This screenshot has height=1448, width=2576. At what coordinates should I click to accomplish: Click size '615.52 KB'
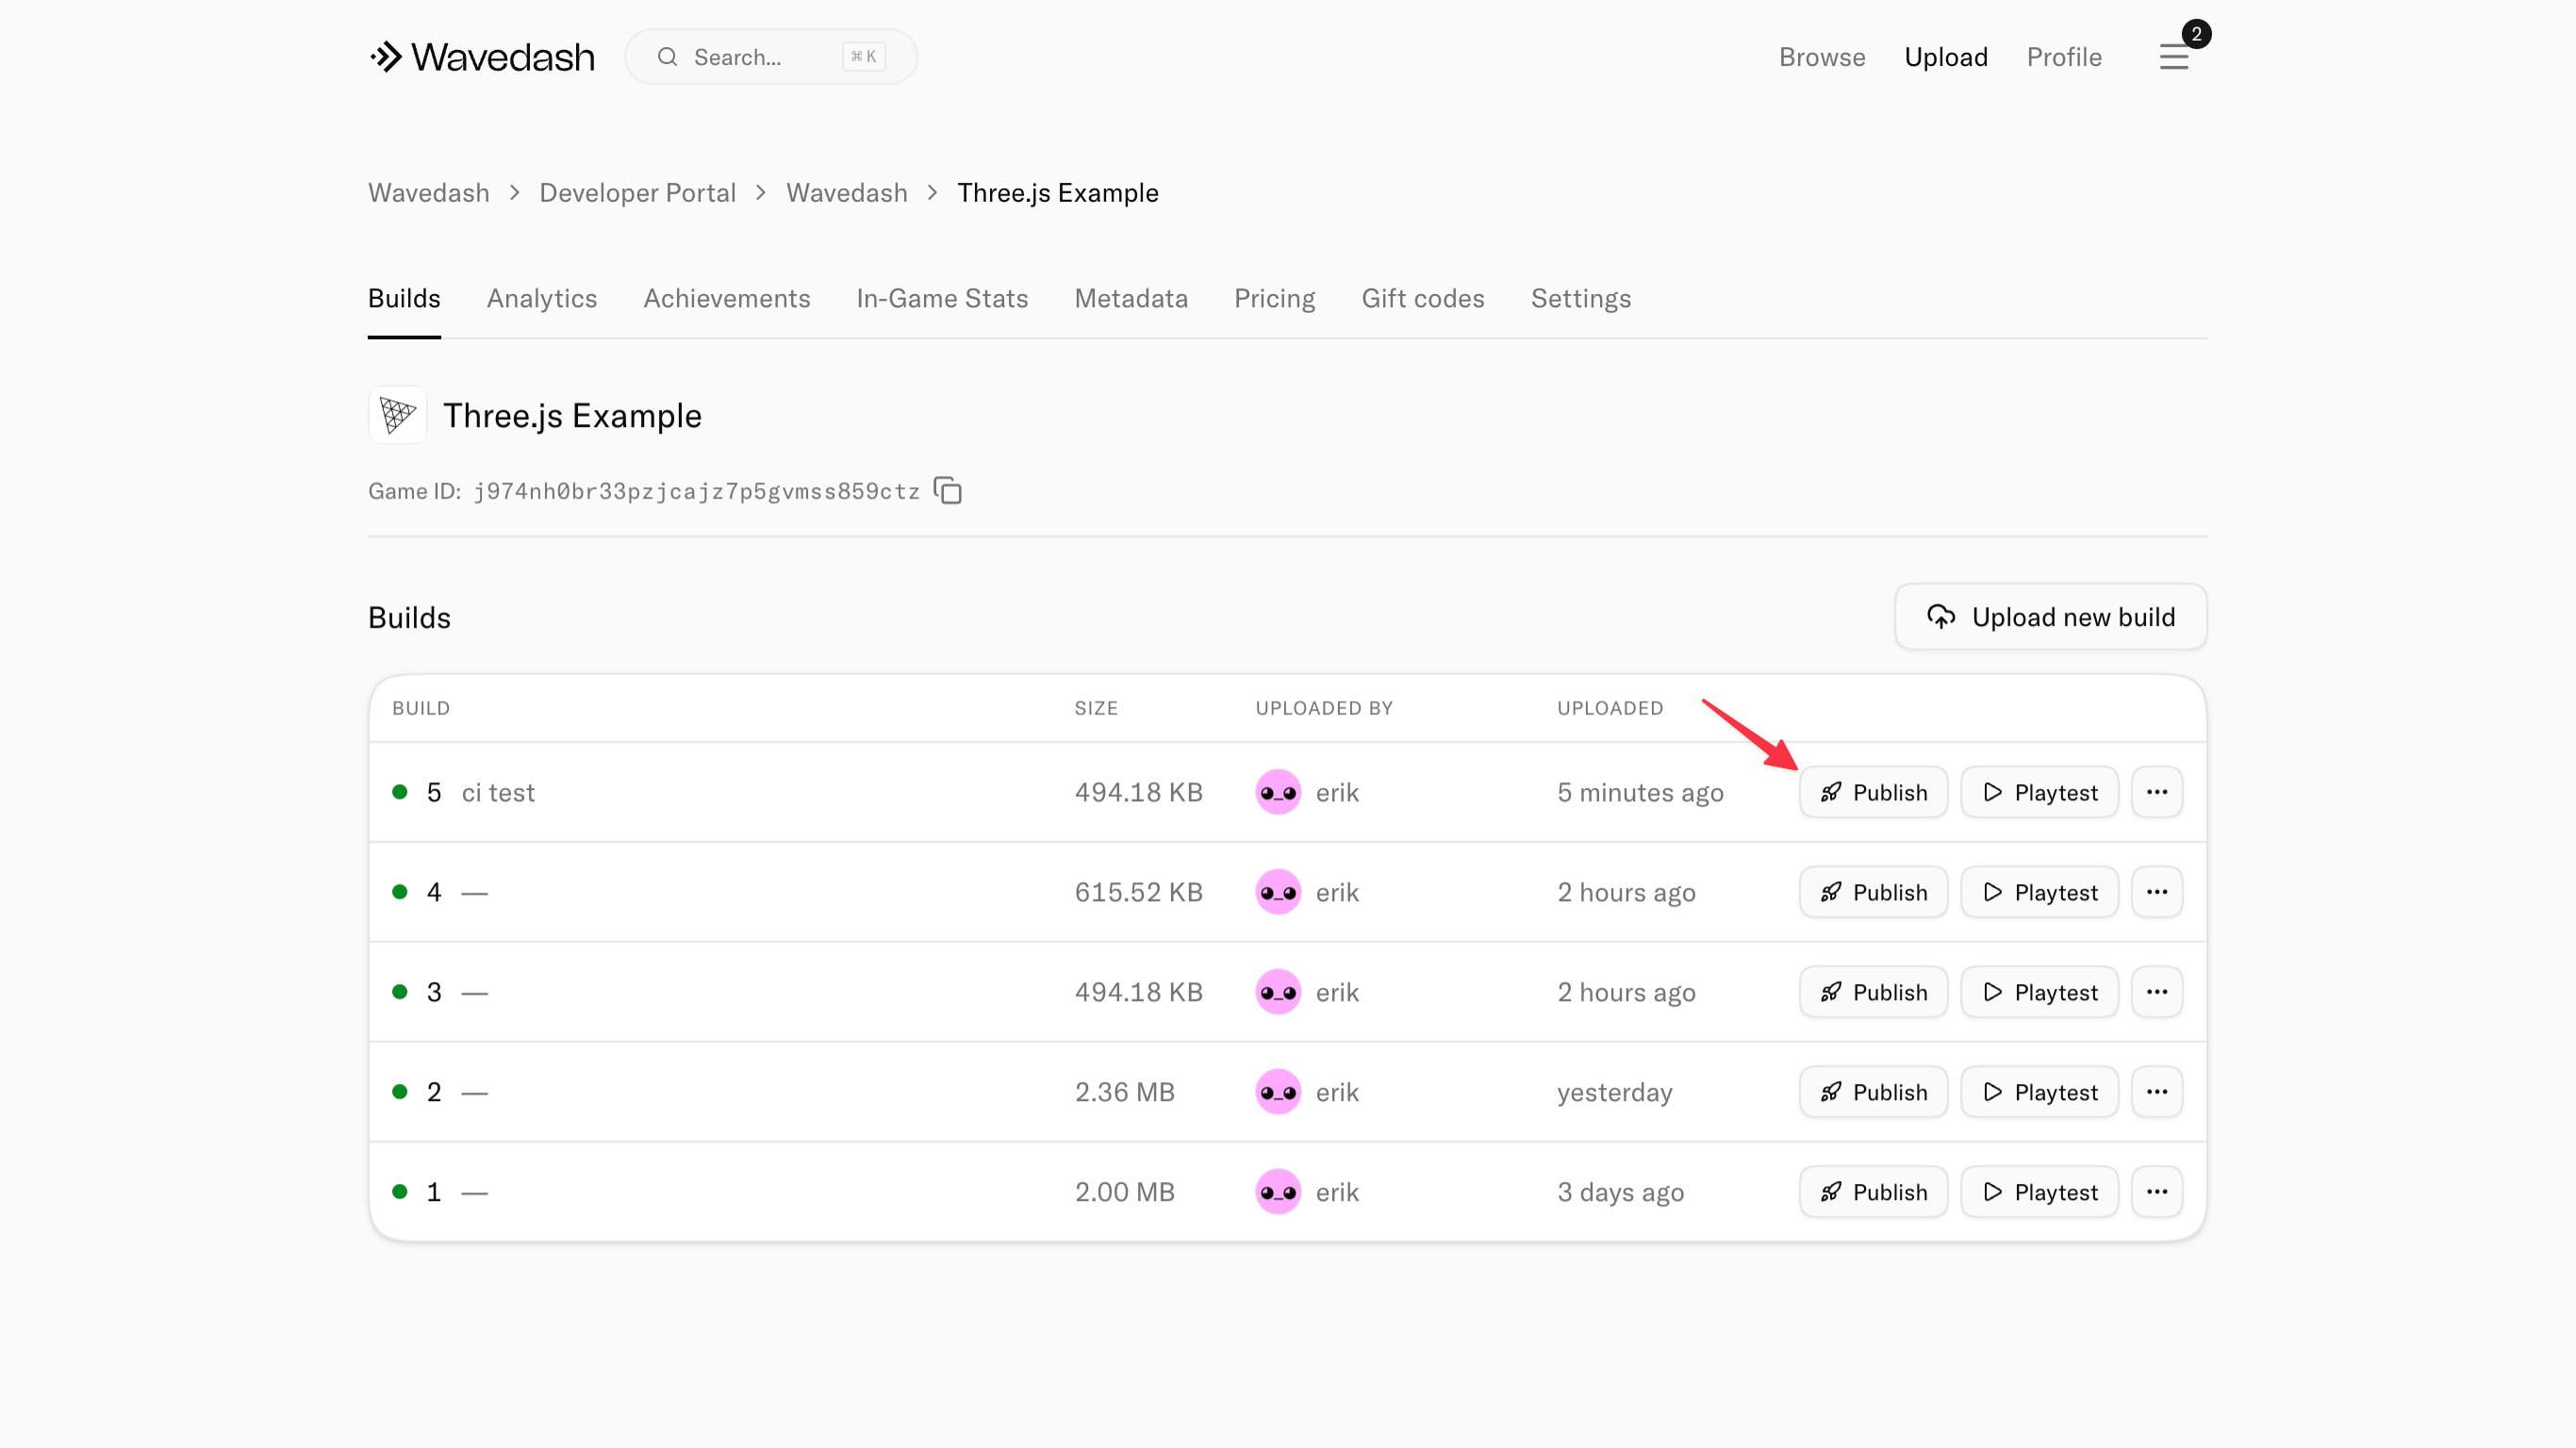[x=1138, y=892]
